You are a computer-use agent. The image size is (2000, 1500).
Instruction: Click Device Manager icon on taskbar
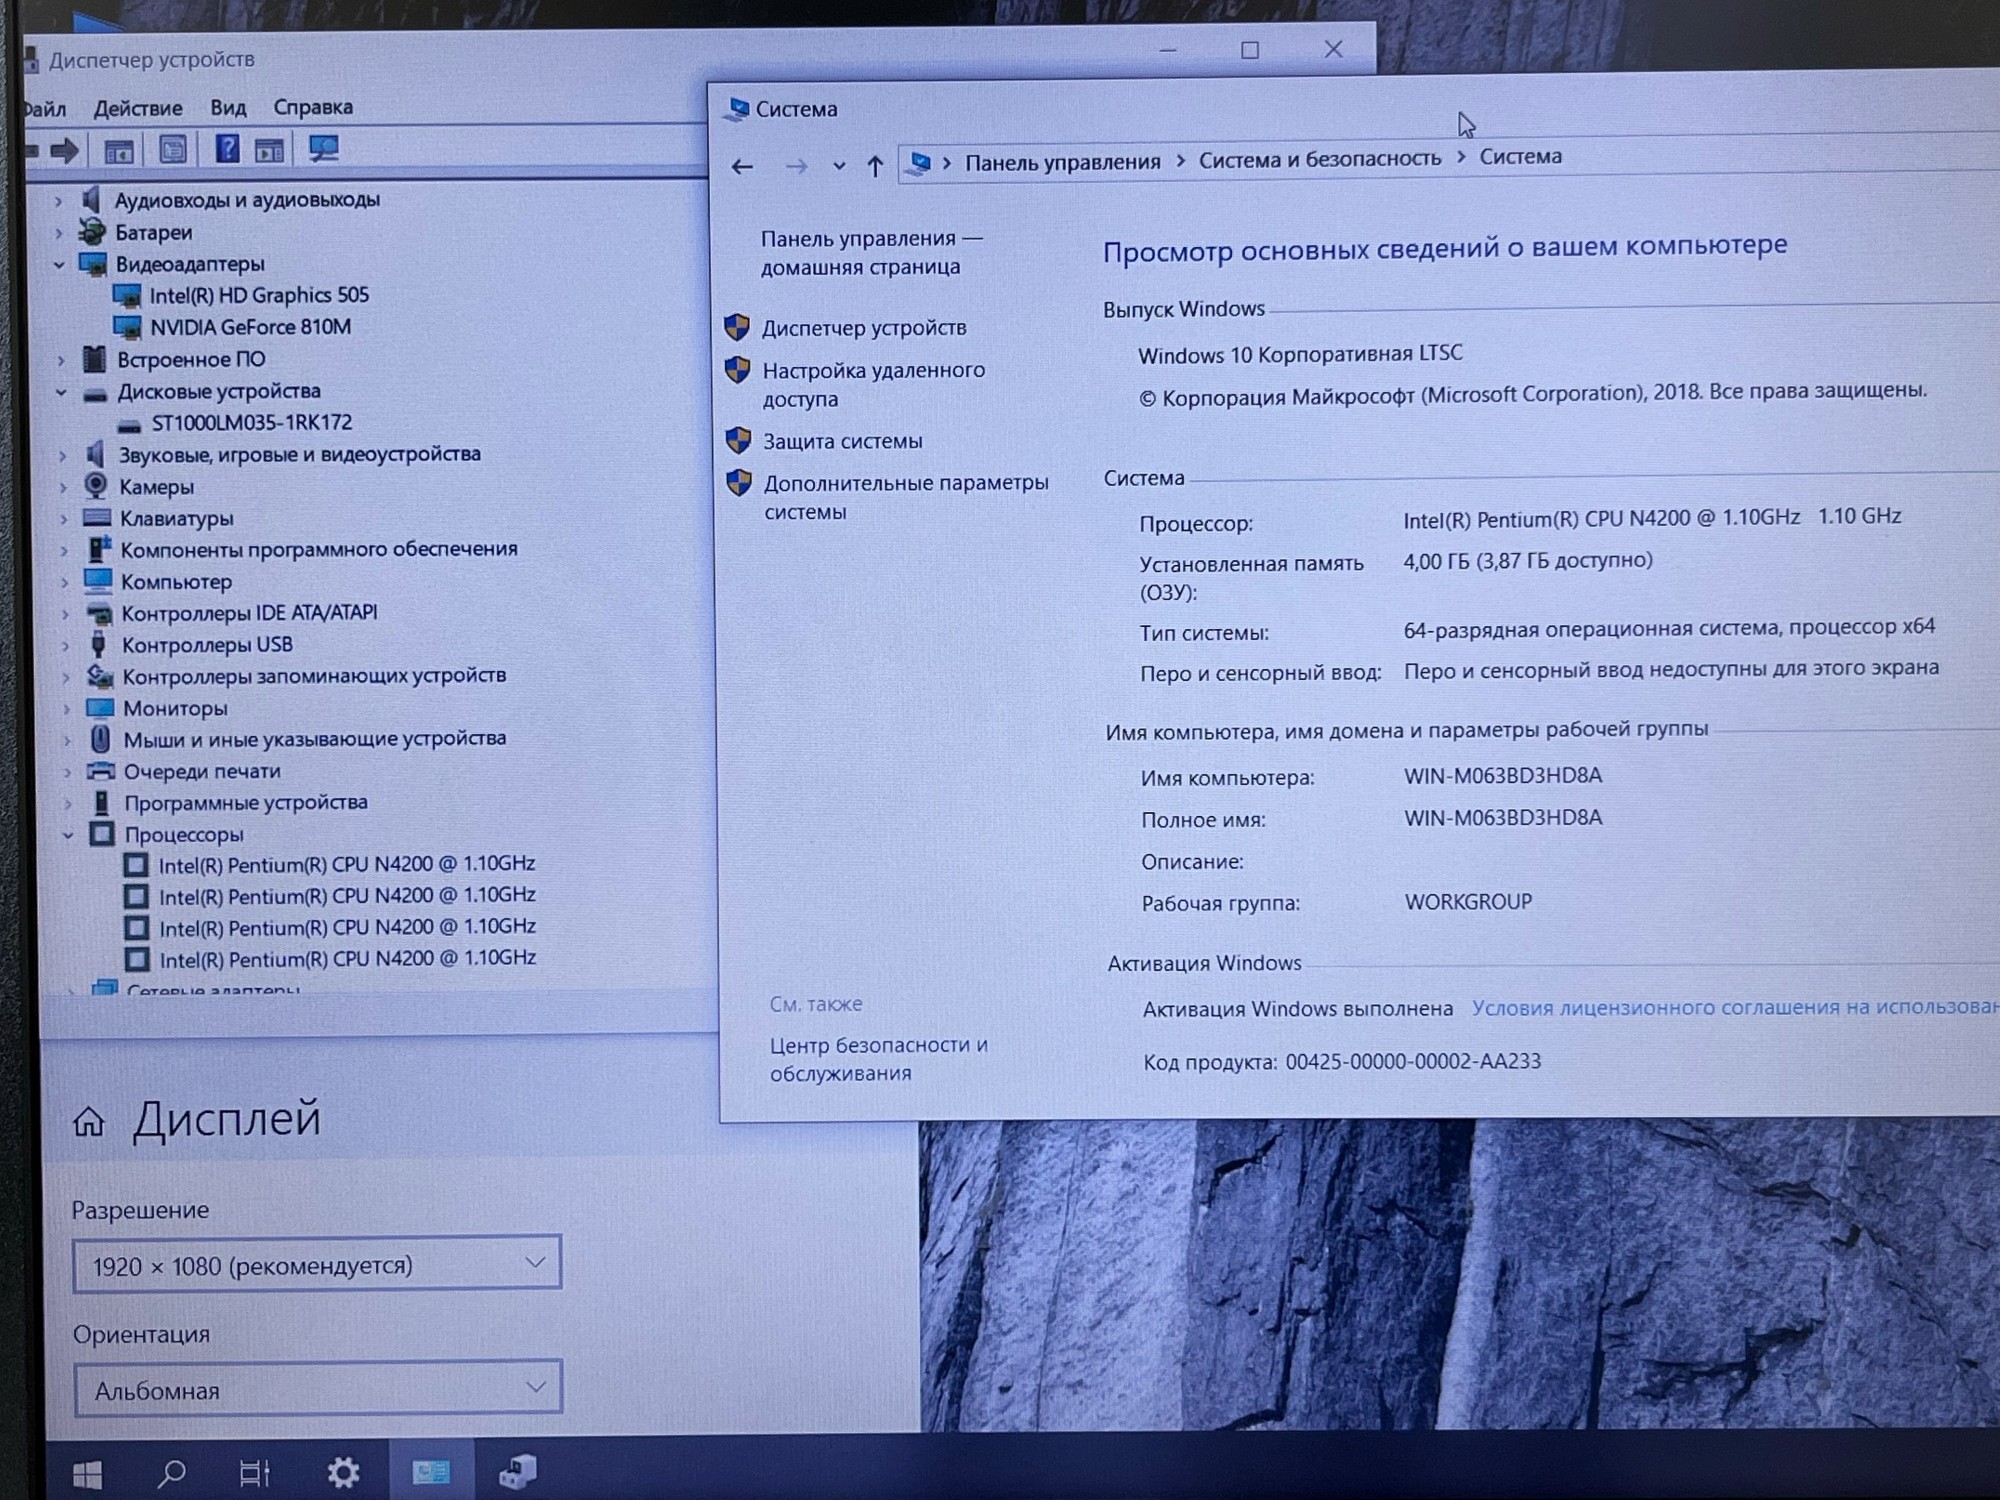[518, 1471]
